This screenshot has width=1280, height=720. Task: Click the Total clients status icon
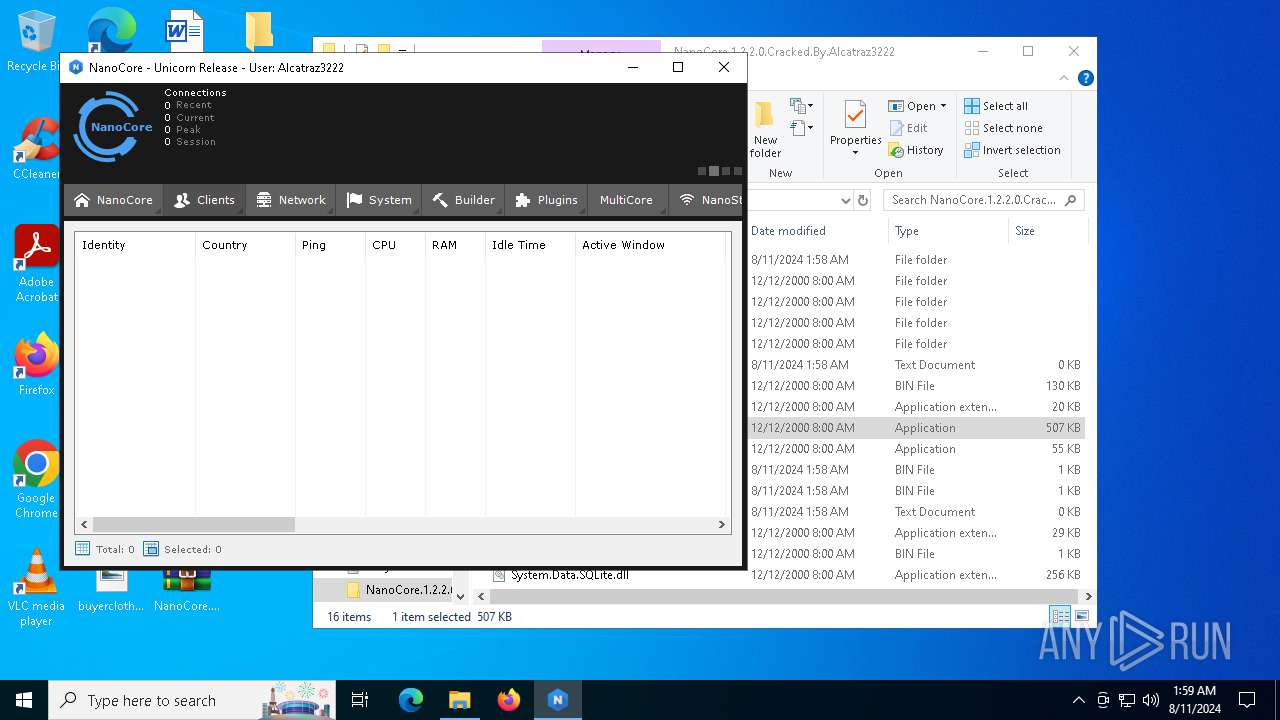point(84,549)
